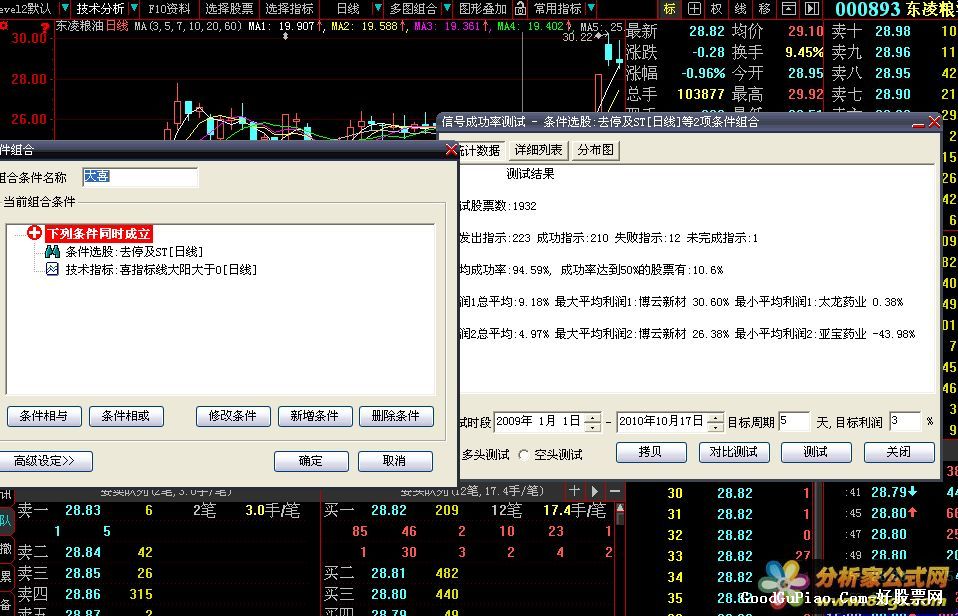This screenshot has height=616, width=958.
Task: Click the 对比测试 button
Action: (734, 452)
